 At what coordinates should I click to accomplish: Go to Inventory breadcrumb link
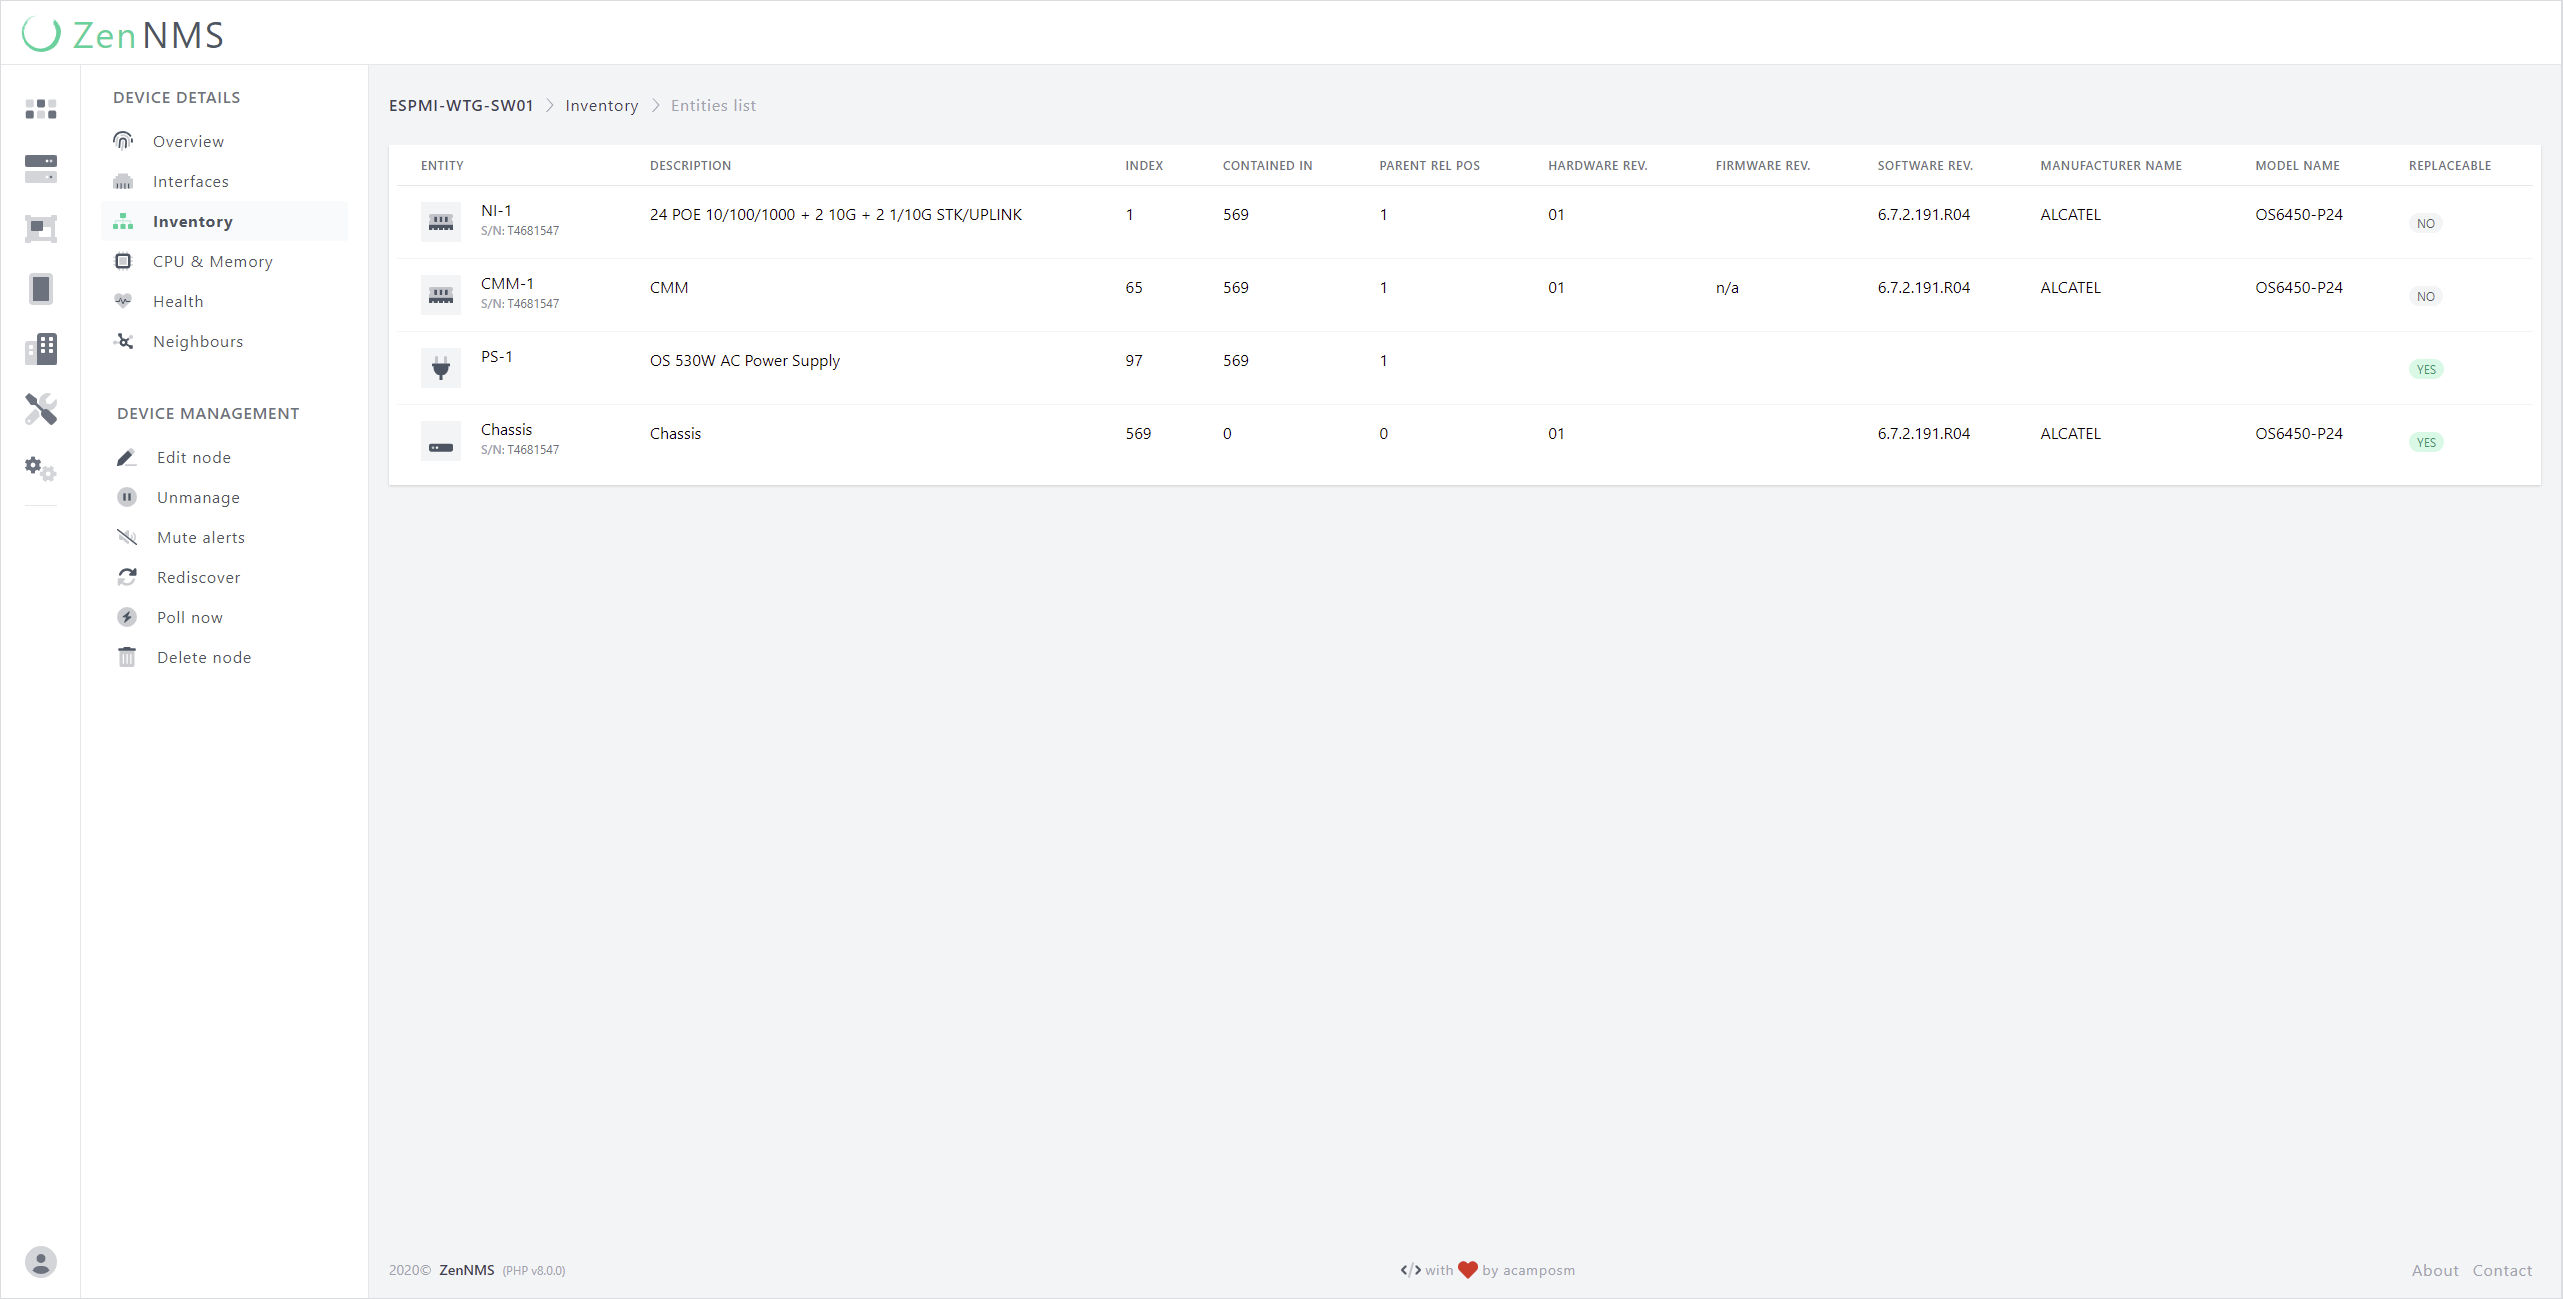point(602,106)
